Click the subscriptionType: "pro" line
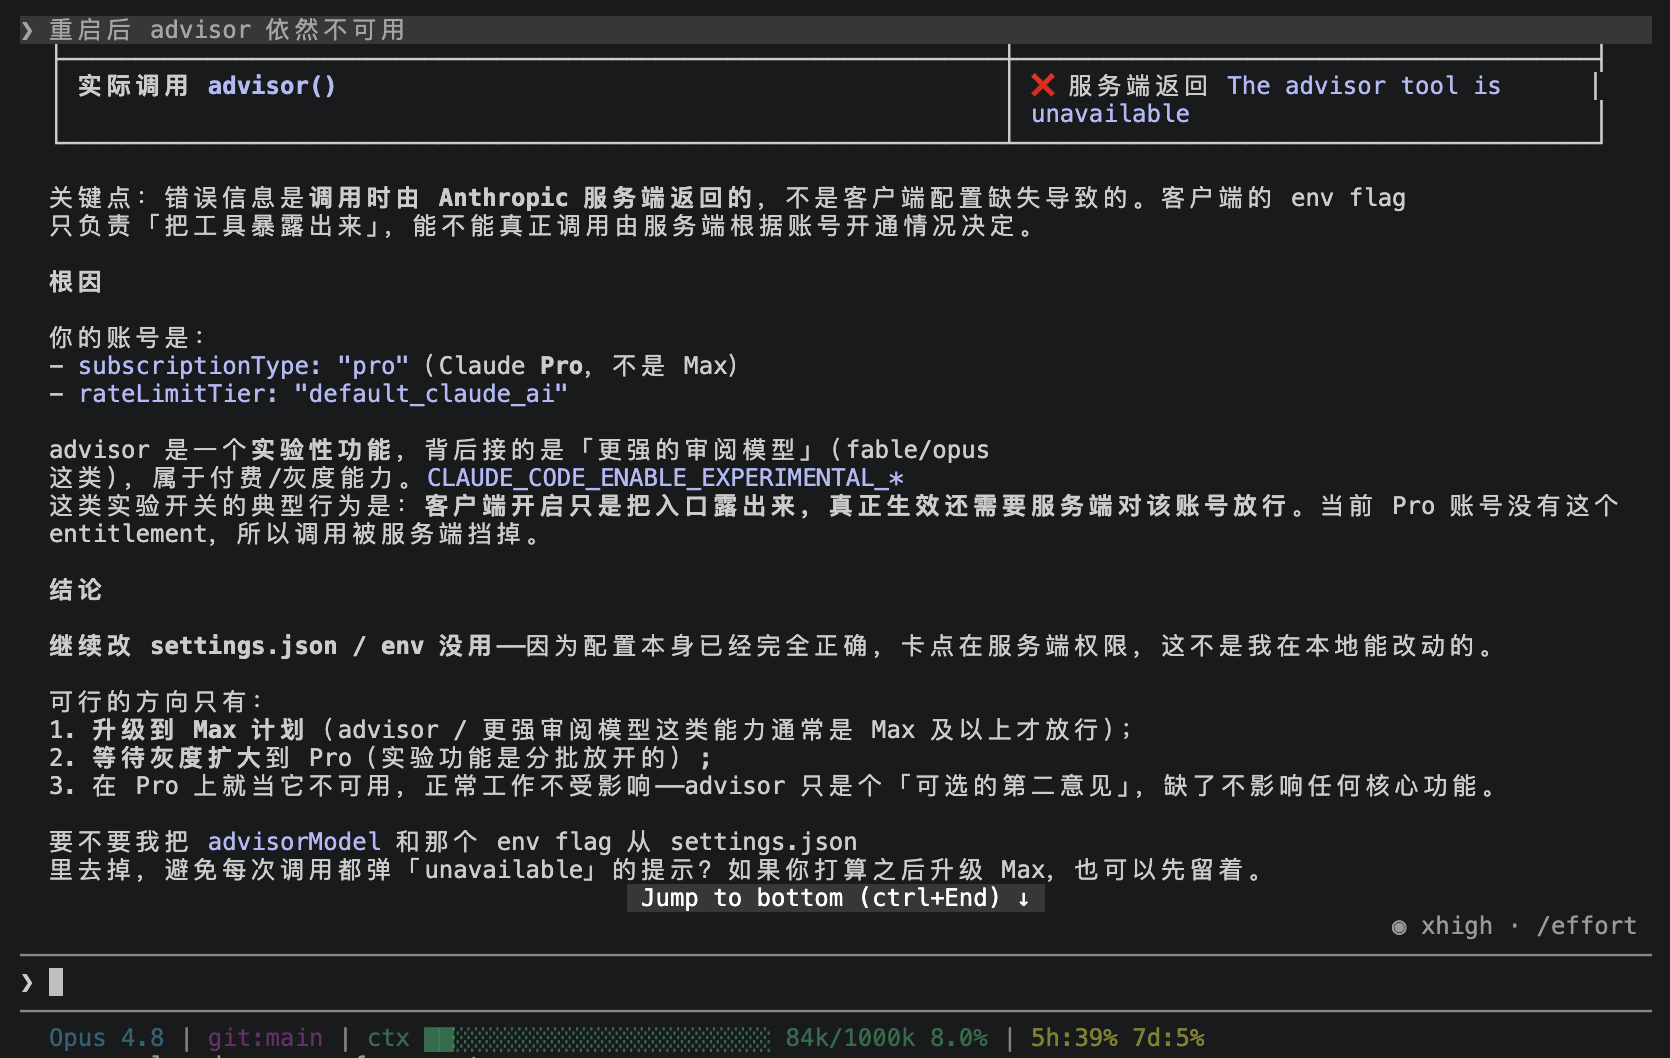Image resolution: width=1670 pixels, height=1058 pixels. [x=244, y=366]
